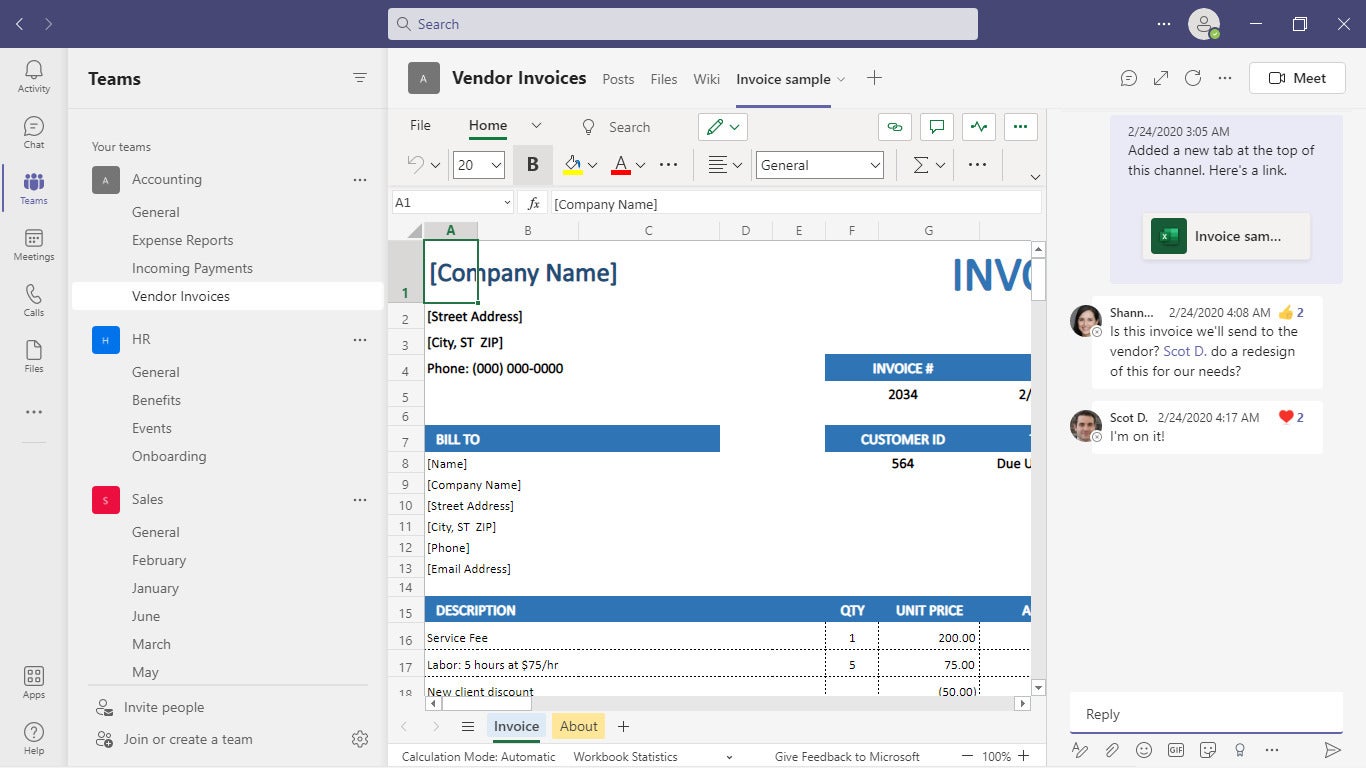This screenshot has width=1366, height=768.
Task: Open fill color dropdown arrow
Action: (593, 165)
